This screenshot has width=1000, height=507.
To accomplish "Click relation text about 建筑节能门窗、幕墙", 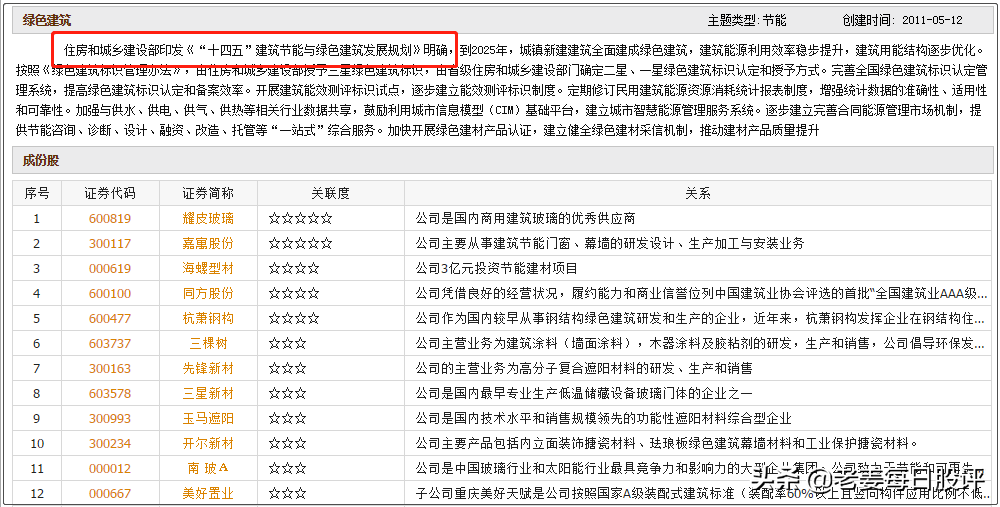I will [610, 244].
